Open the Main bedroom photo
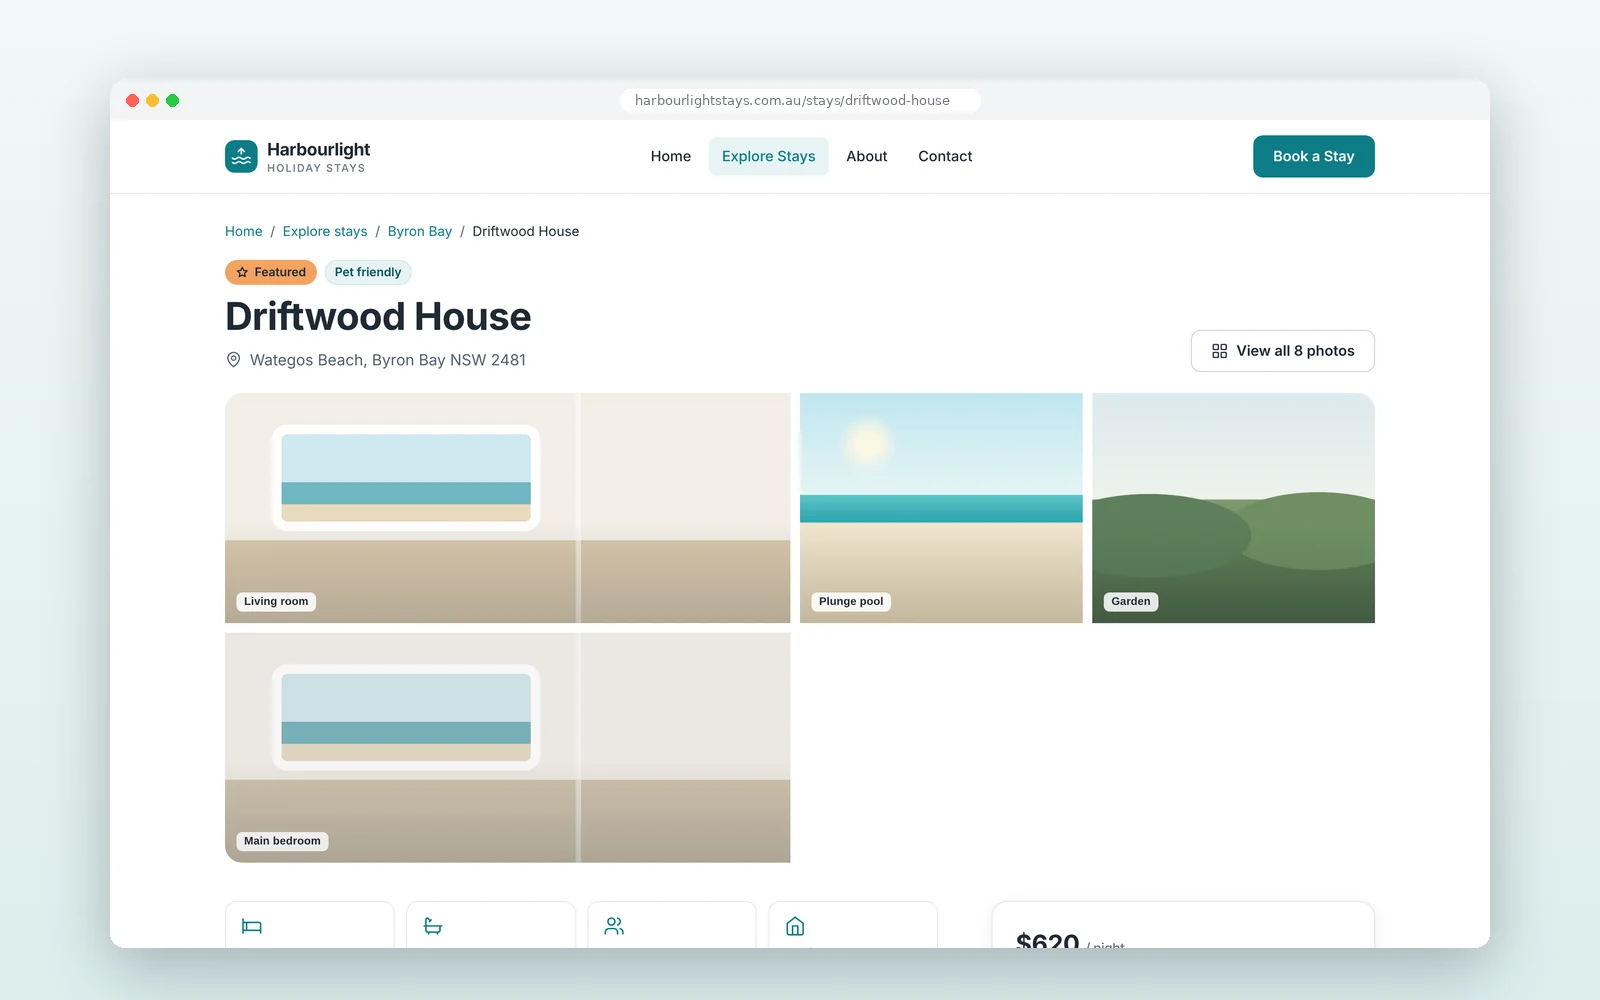 (x=507, y=747)
